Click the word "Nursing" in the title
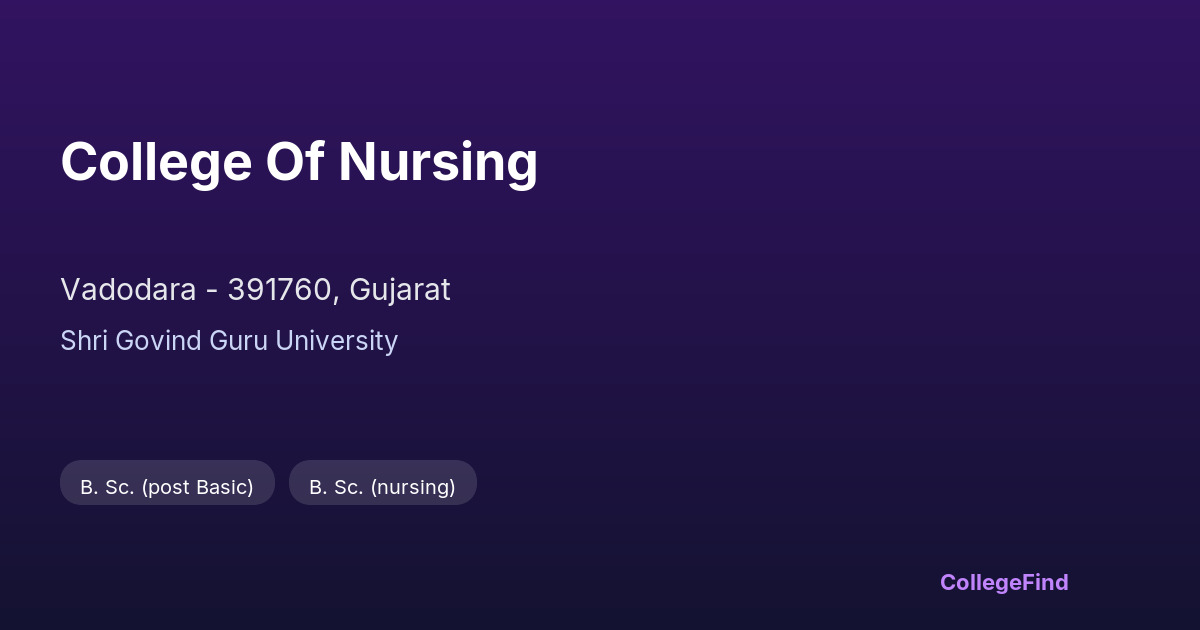 tap(438, 162)
